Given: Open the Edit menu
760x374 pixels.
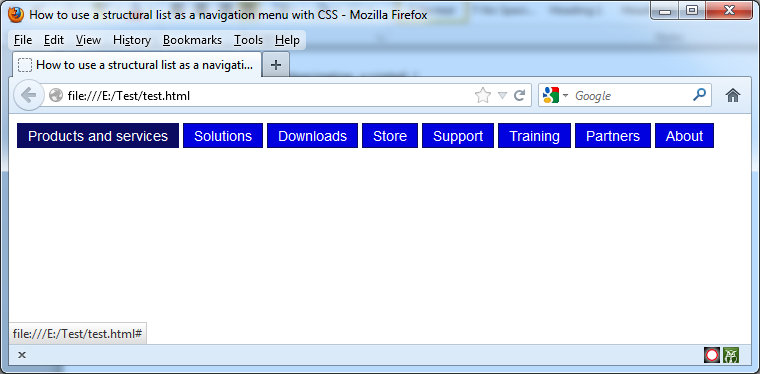Looking at the screenshot, I should (x=54, y=40).
